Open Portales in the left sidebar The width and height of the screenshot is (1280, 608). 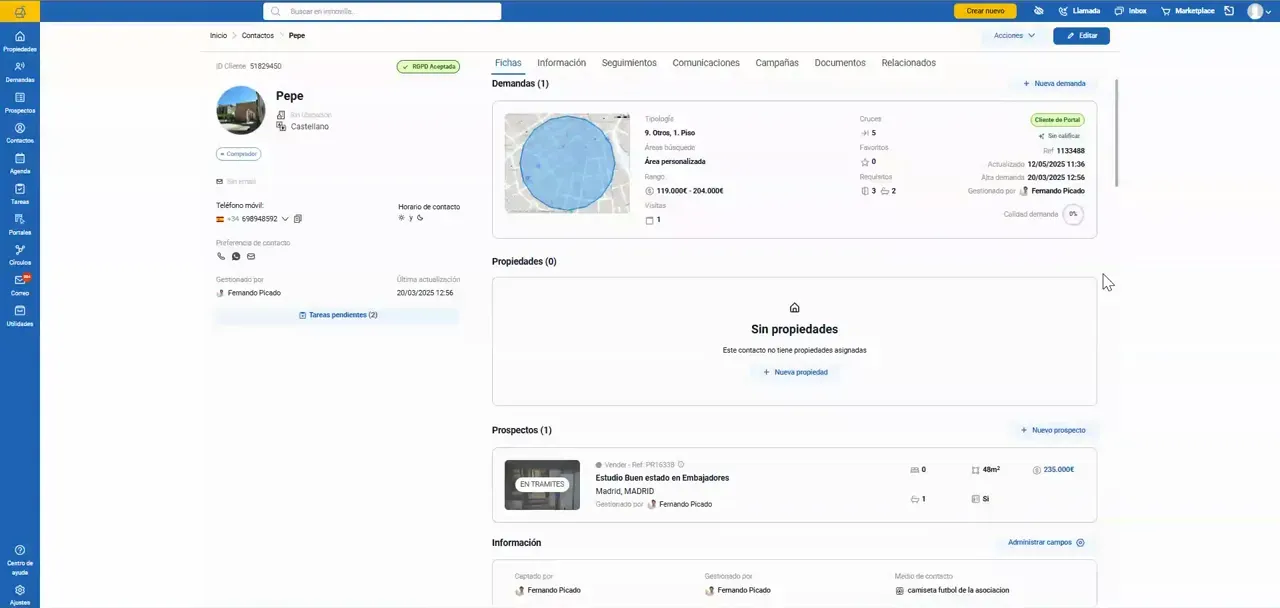[20, 225]
